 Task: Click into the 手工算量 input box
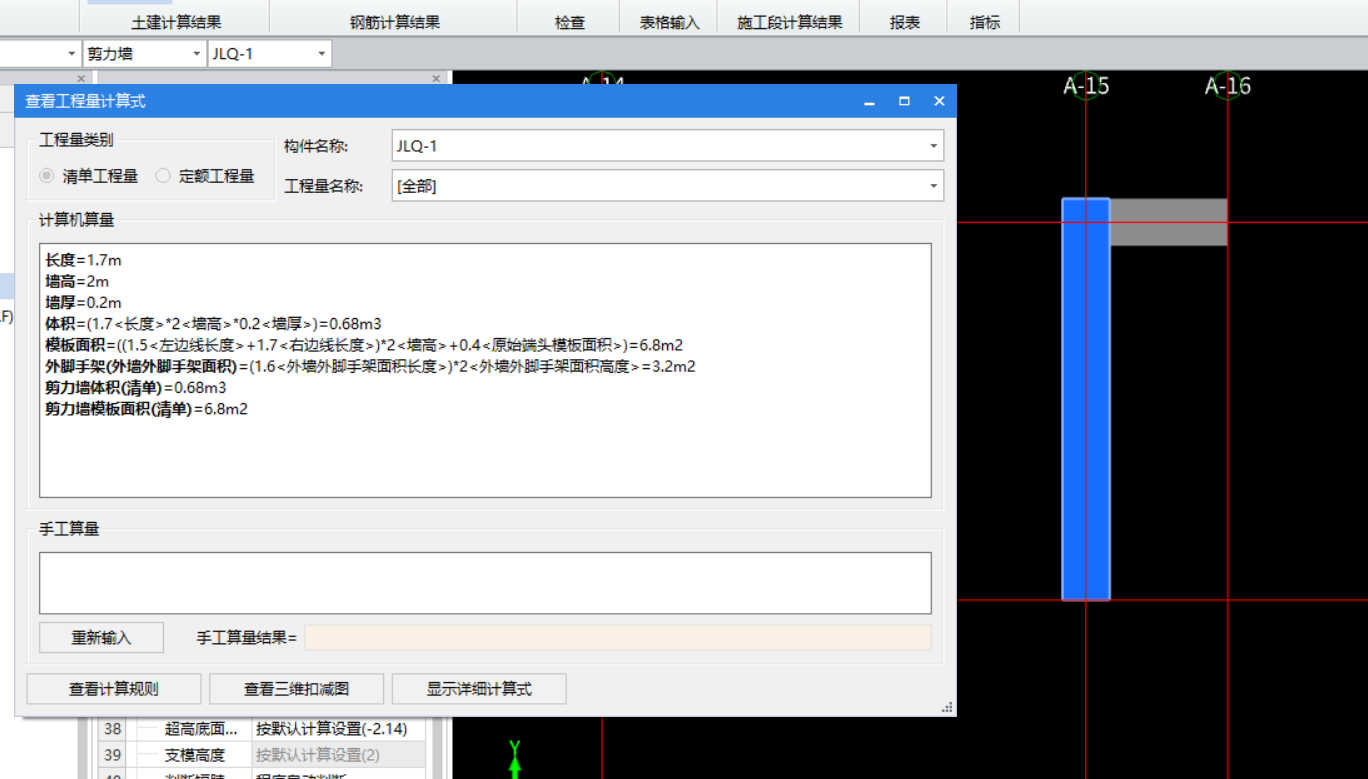485,583
